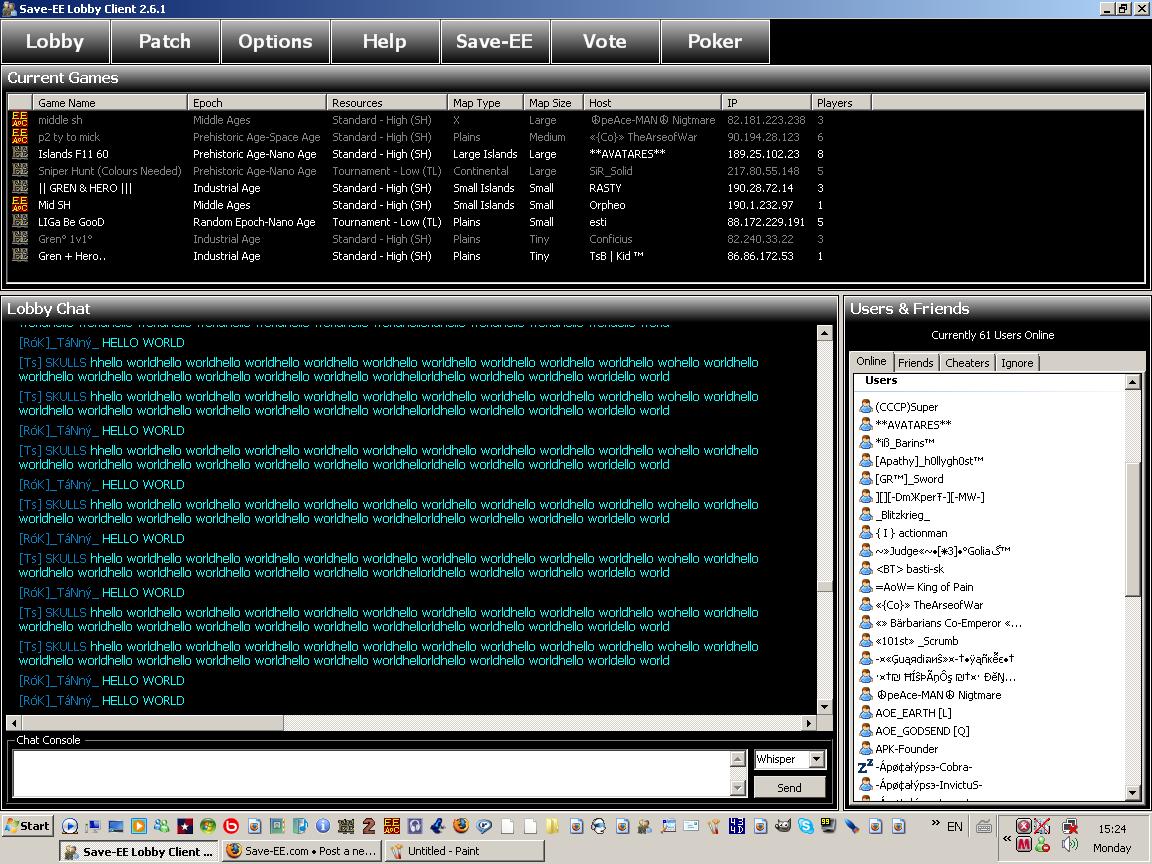Open the Poker button in top bar

point(715,42)
